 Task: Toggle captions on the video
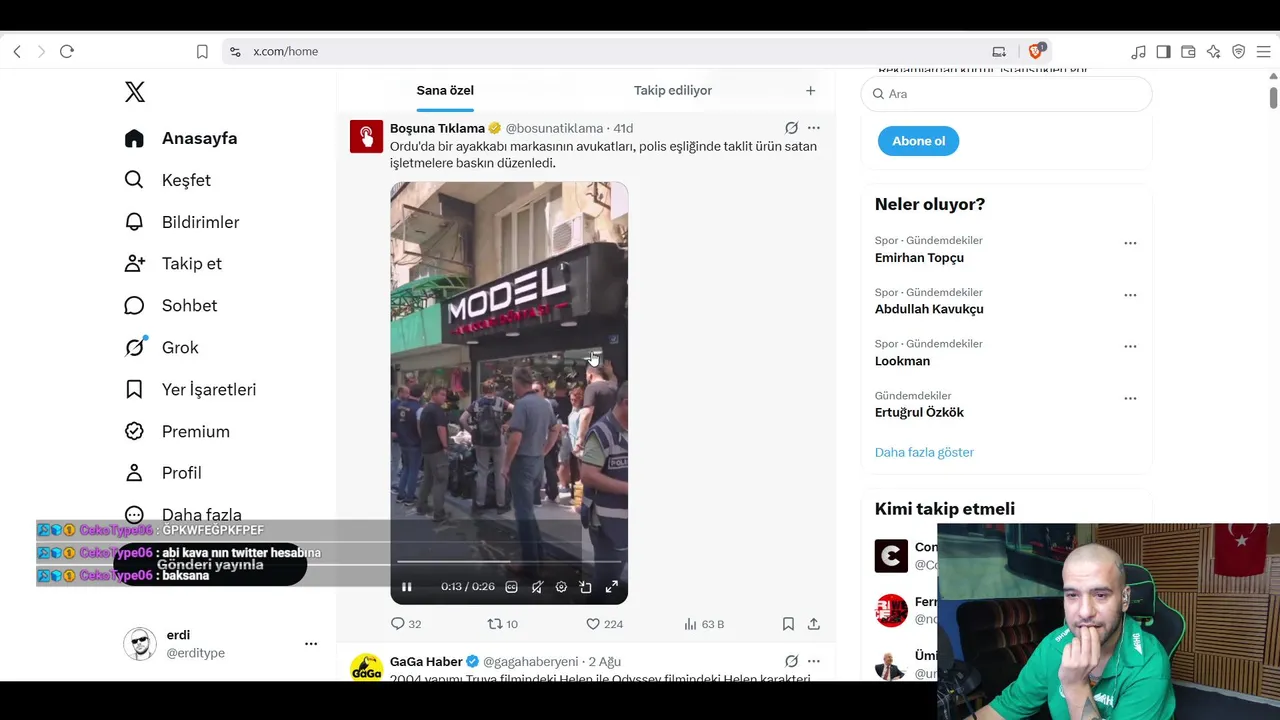[x=511, y=587]
